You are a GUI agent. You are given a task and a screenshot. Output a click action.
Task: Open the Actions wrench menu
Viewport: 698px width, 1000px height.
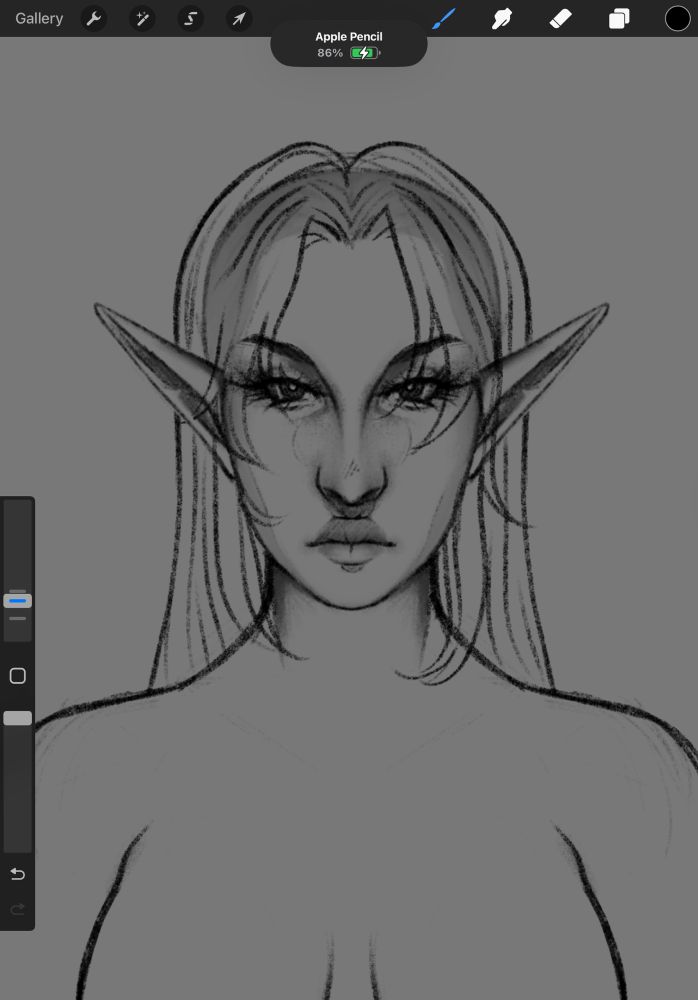[x=94, y=18]
